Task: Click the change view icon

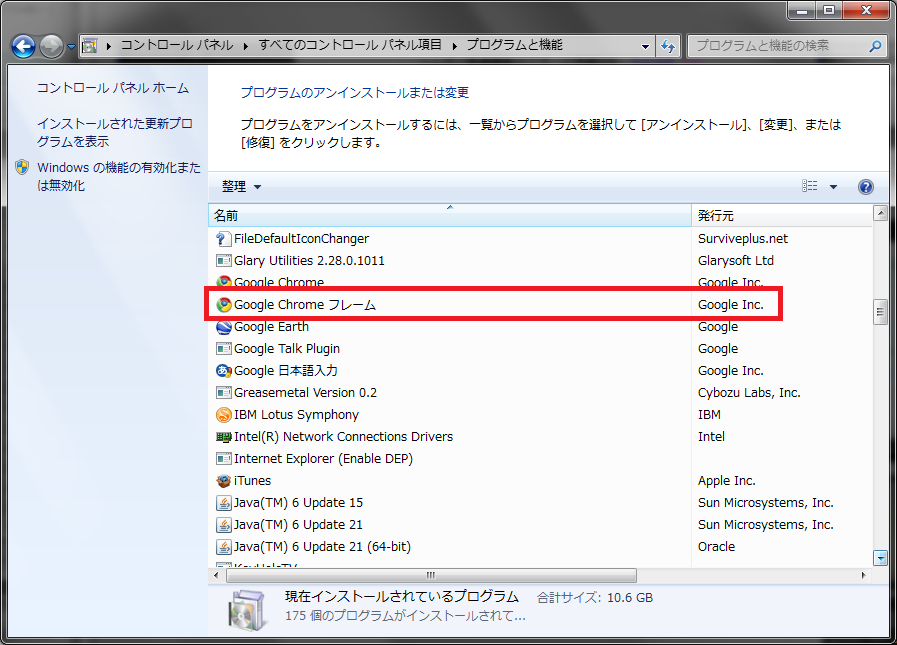Action: click(809, 186)
